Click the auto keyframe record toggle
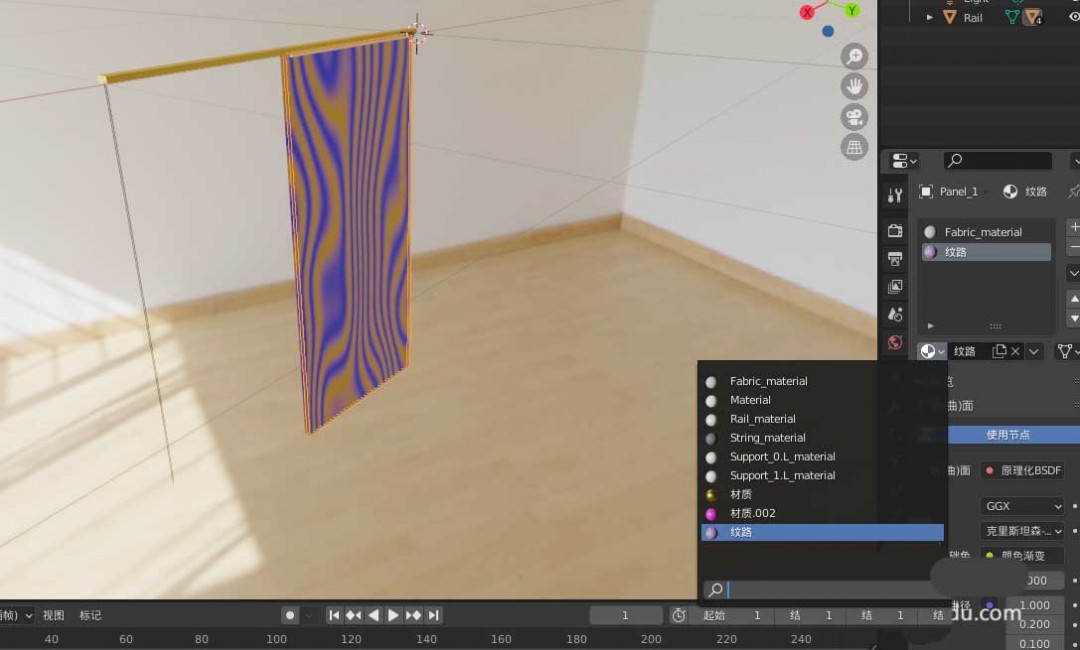This screenshot has width=1080, height=650. (x=289, y=614)
